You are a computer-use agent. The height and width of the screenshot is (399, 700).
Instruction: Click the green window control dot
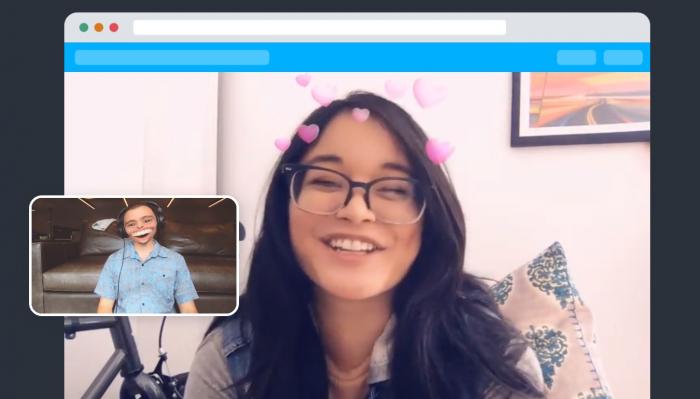83,27
